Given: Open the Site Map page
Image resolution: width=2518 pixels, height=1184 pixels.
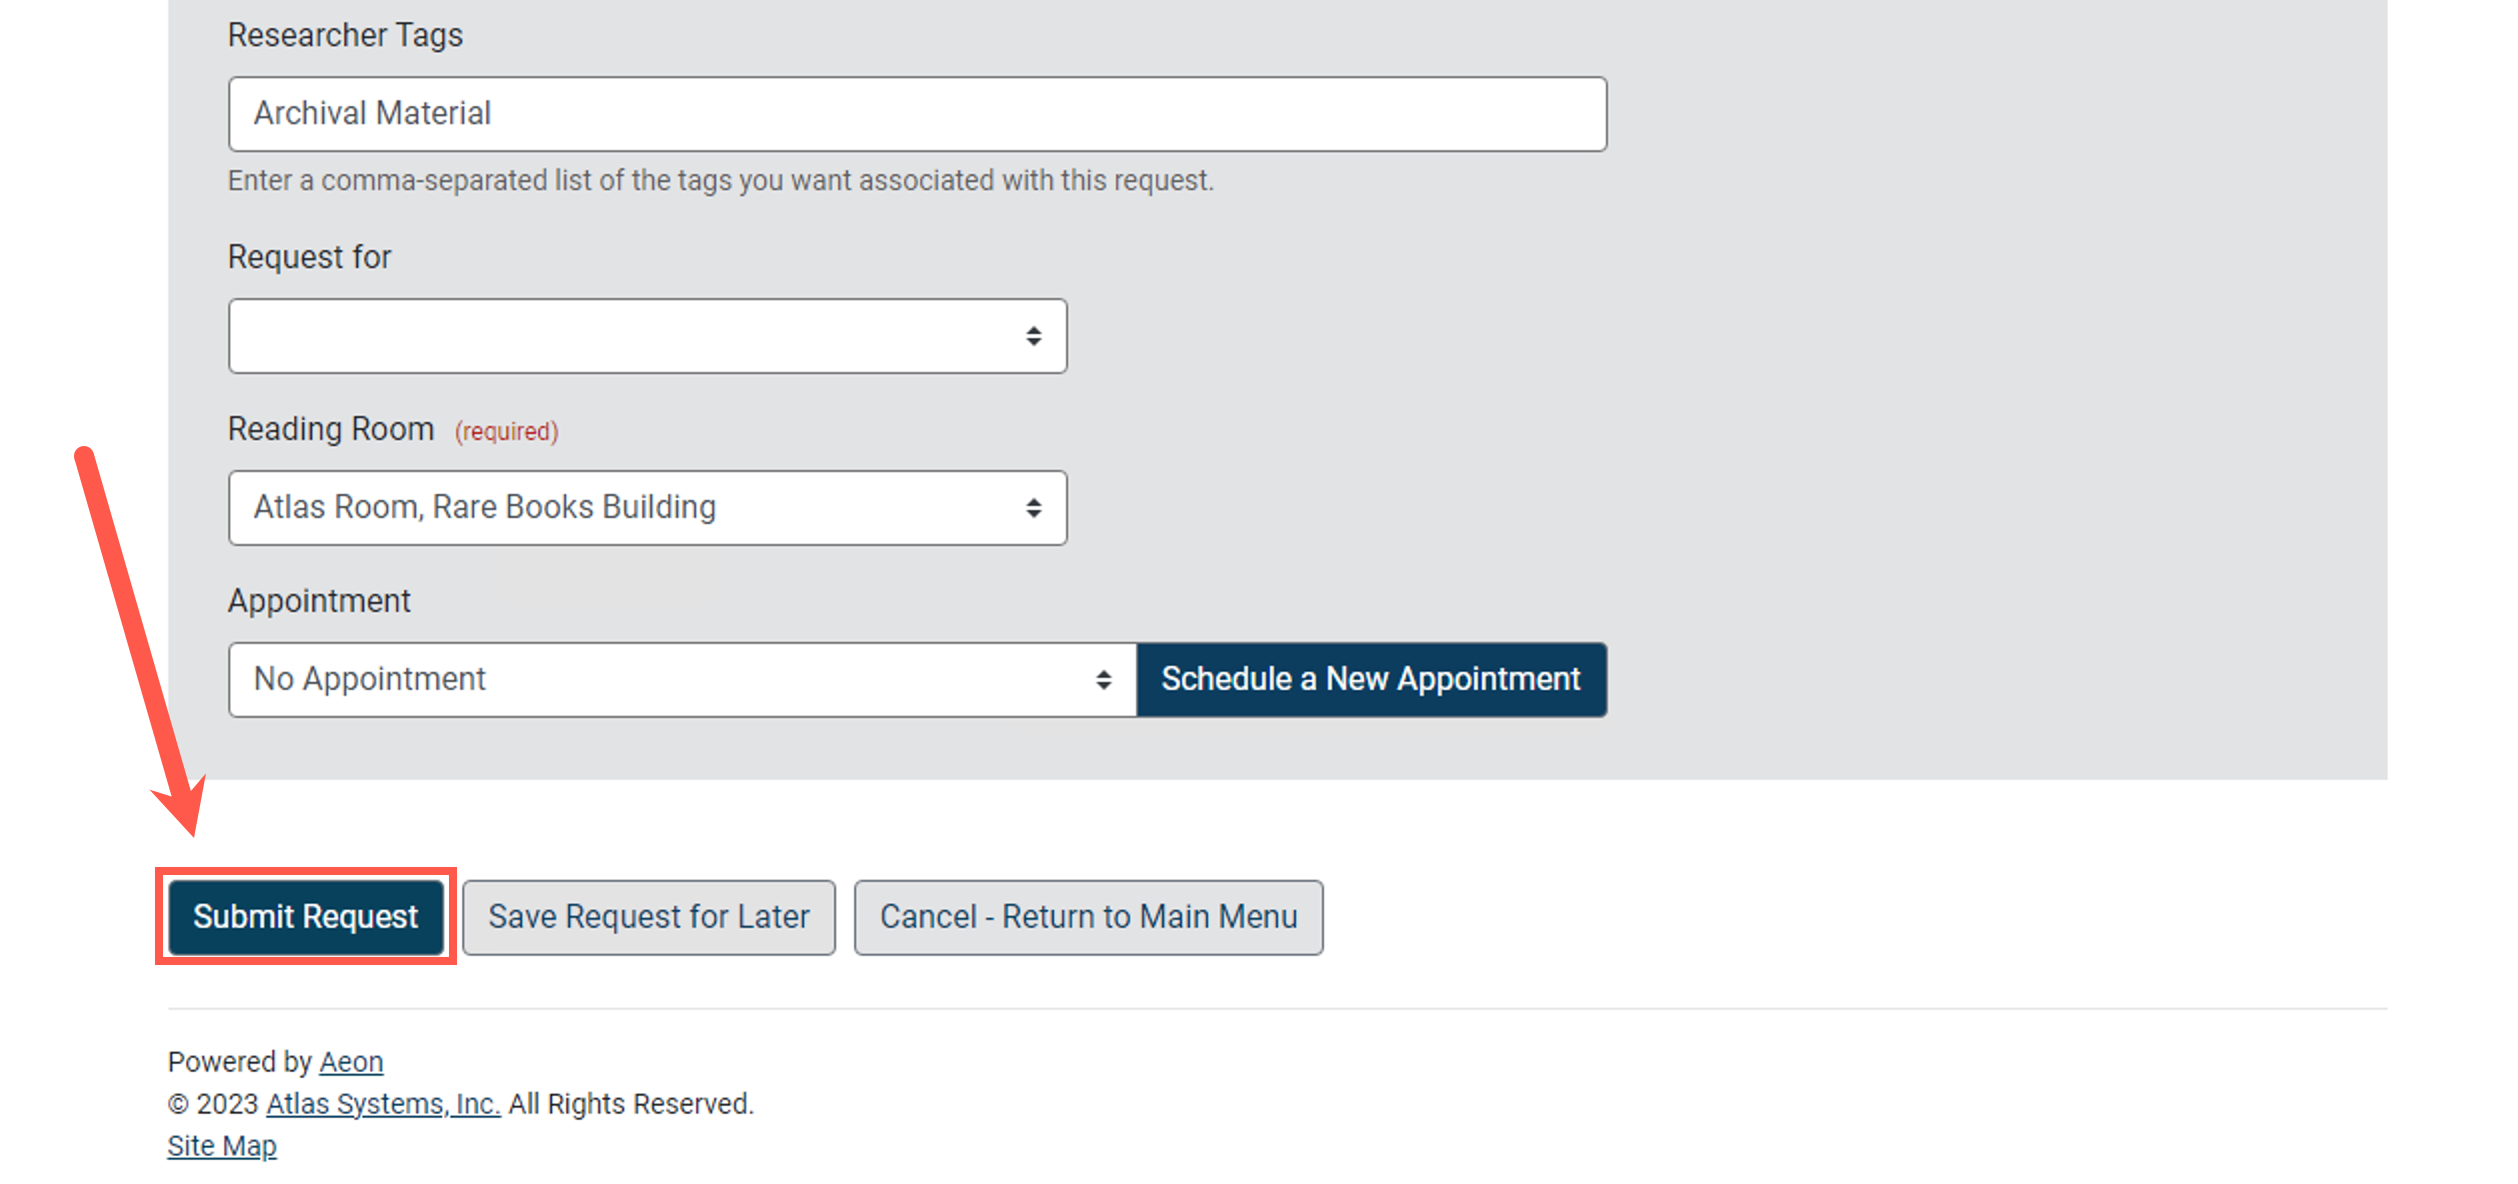Looking at the screenshot, I should tap(222, 1146).
